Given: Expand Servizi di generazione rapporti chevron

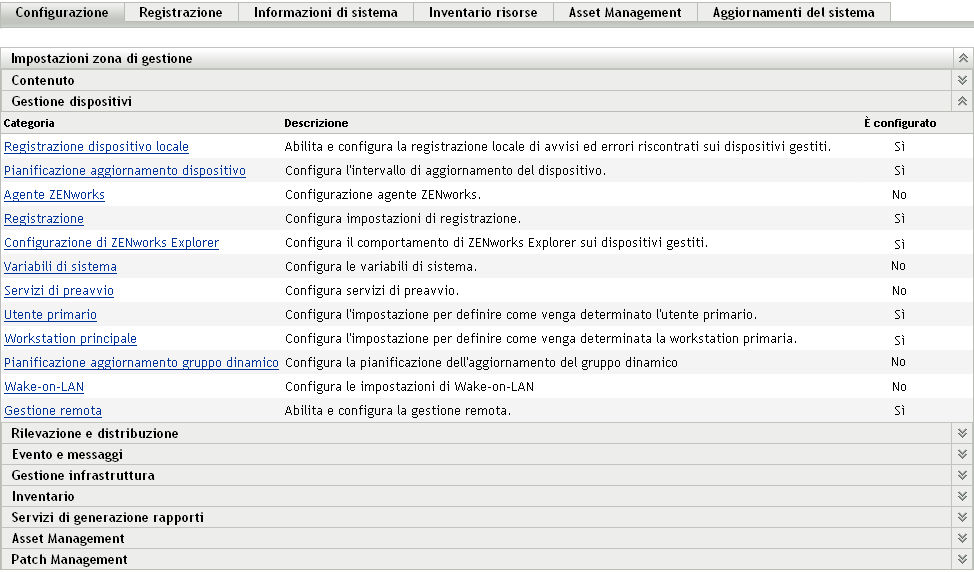Looking at the screenshot, I should (963, 518).
